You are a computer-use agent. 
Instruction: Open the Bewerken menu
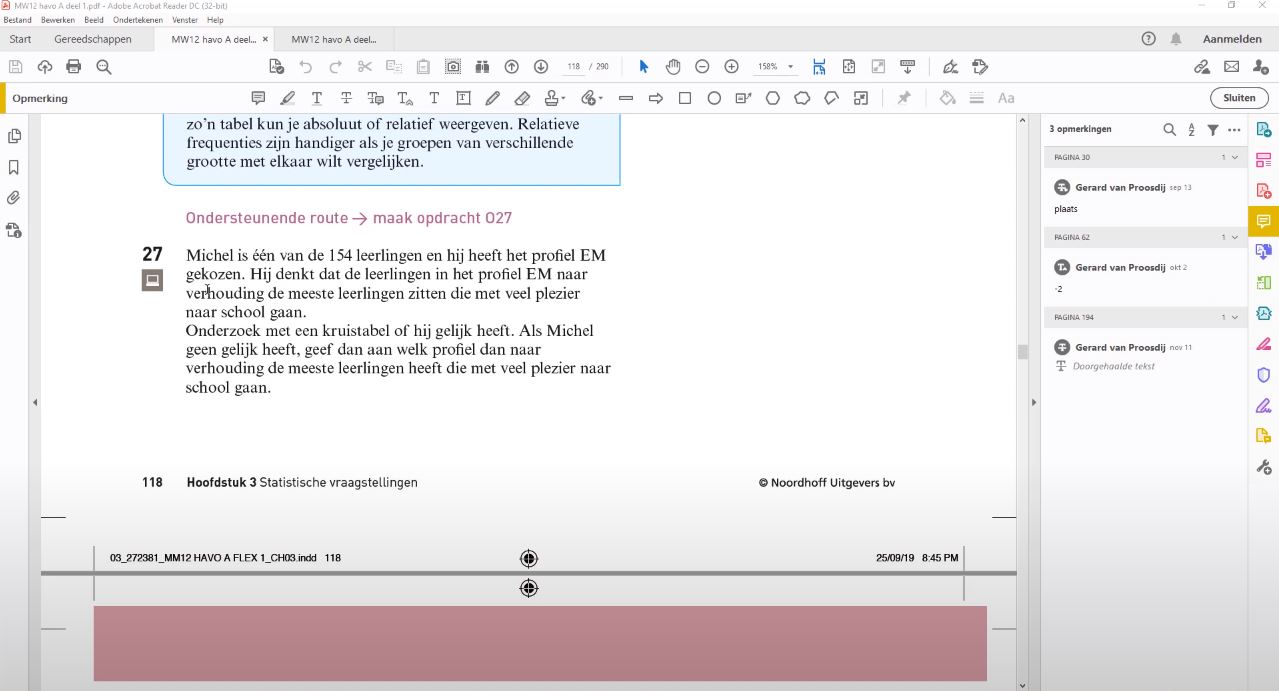coord(57,20)
